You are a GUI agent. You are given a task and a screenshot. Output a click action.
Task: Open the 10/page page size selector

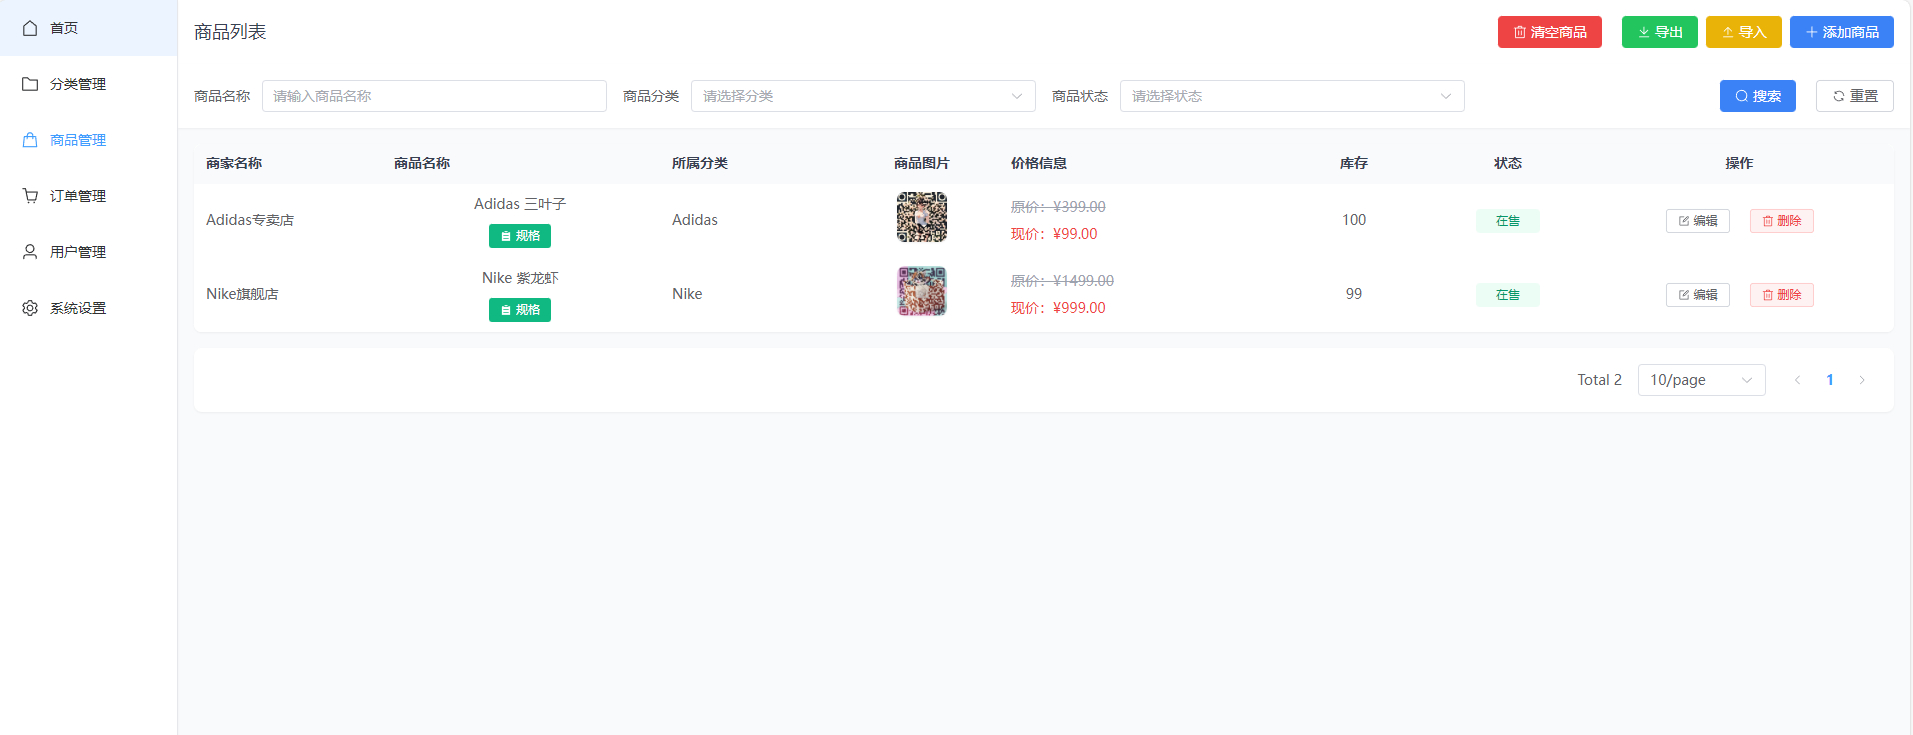[1700, 380]
